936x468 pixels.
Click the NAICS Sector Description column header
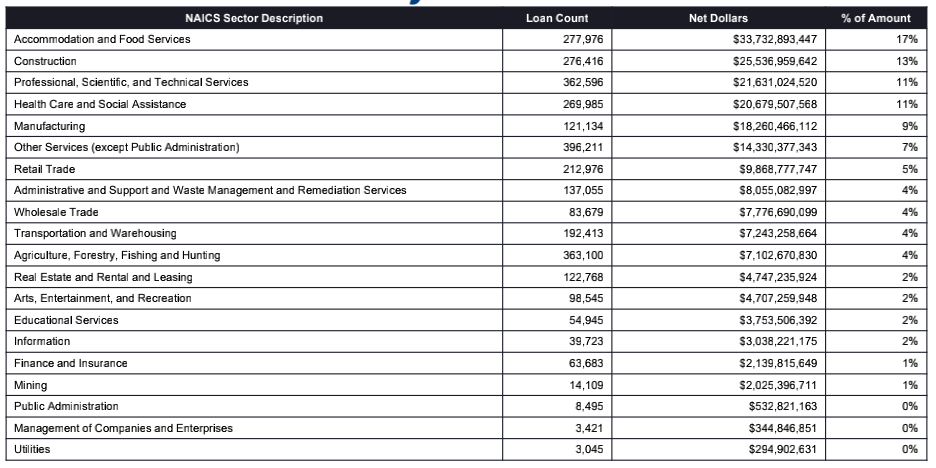tap(254, 18)
